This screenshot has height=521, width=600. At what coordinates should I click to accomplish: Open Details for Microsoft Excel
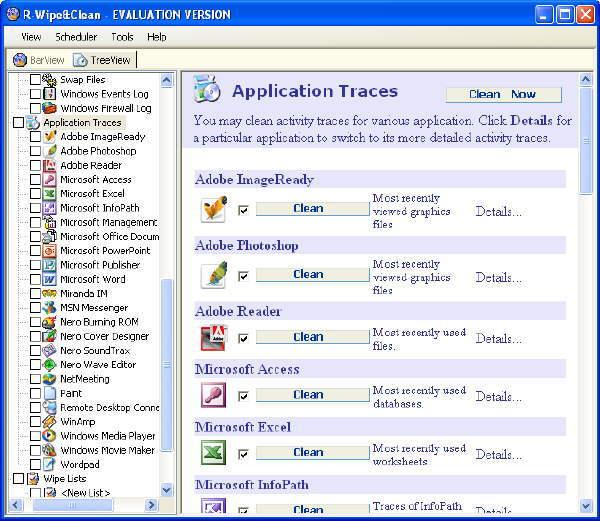click(x=499, y=454)
